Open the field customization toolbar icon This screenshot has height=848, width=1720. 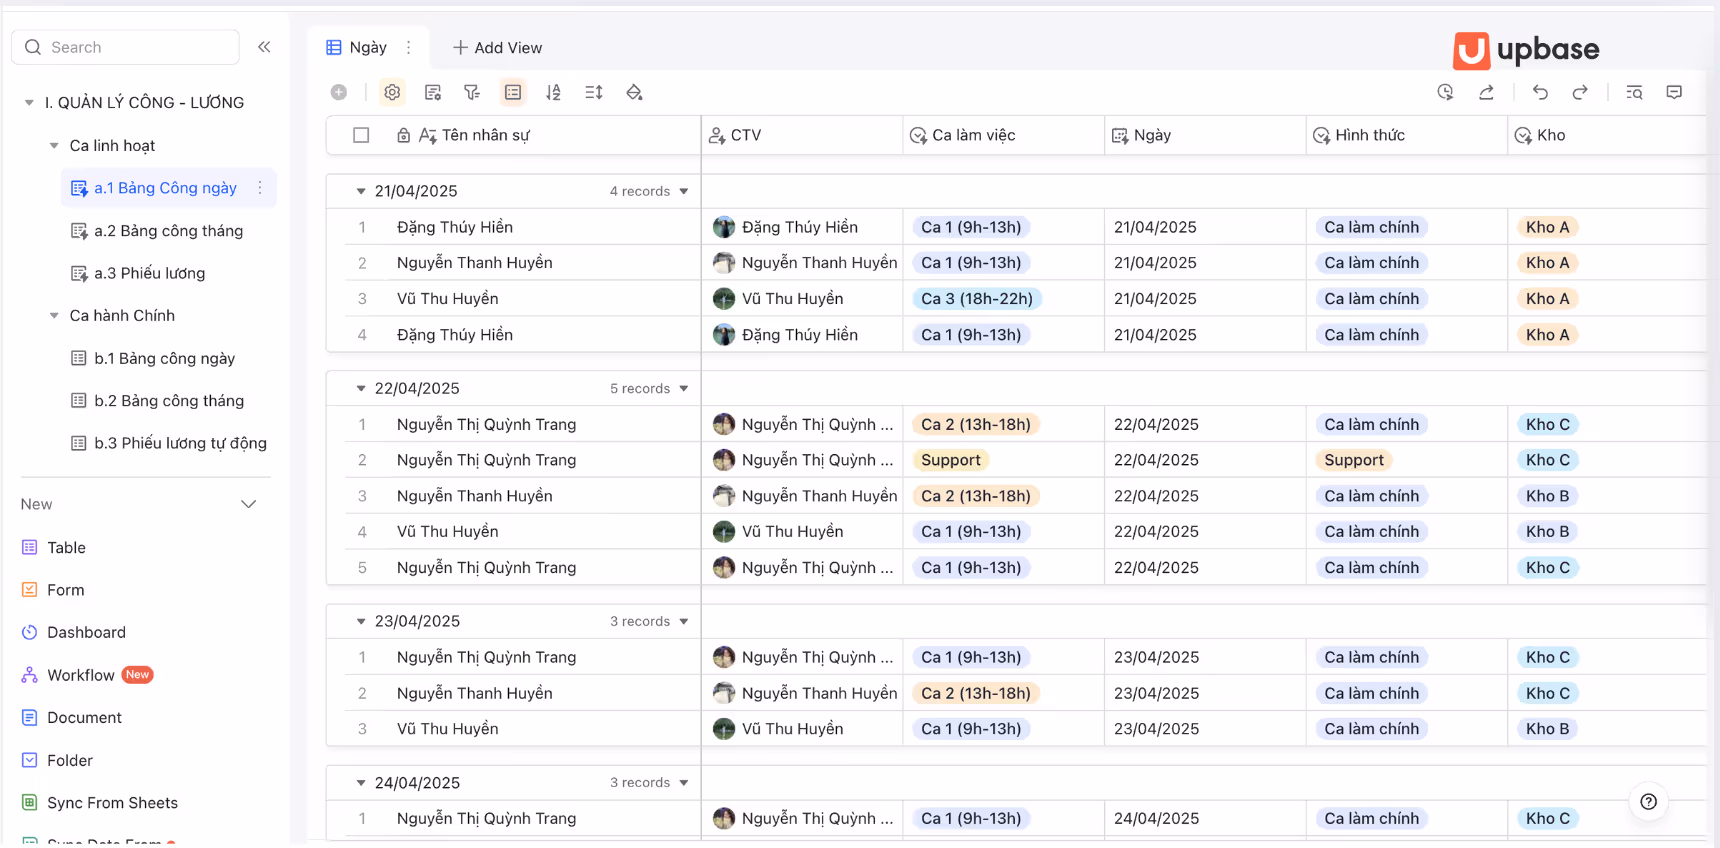point(433,92)
